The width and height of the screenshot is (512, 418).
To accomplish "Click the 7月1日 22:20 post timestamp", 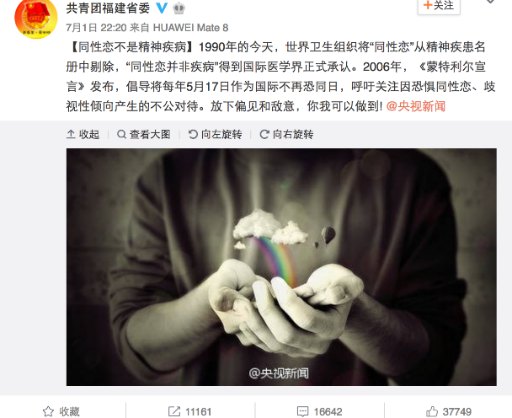I will [96, 27].
